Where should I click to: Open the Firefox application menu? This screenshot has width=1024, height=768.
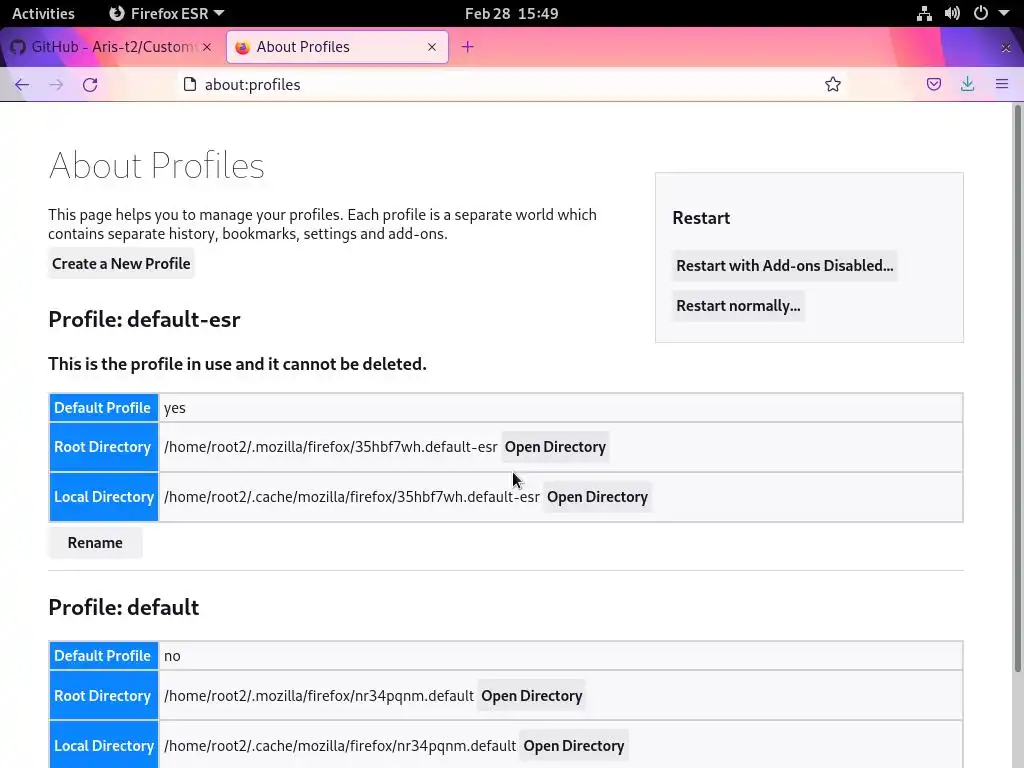pos(1002,84)
